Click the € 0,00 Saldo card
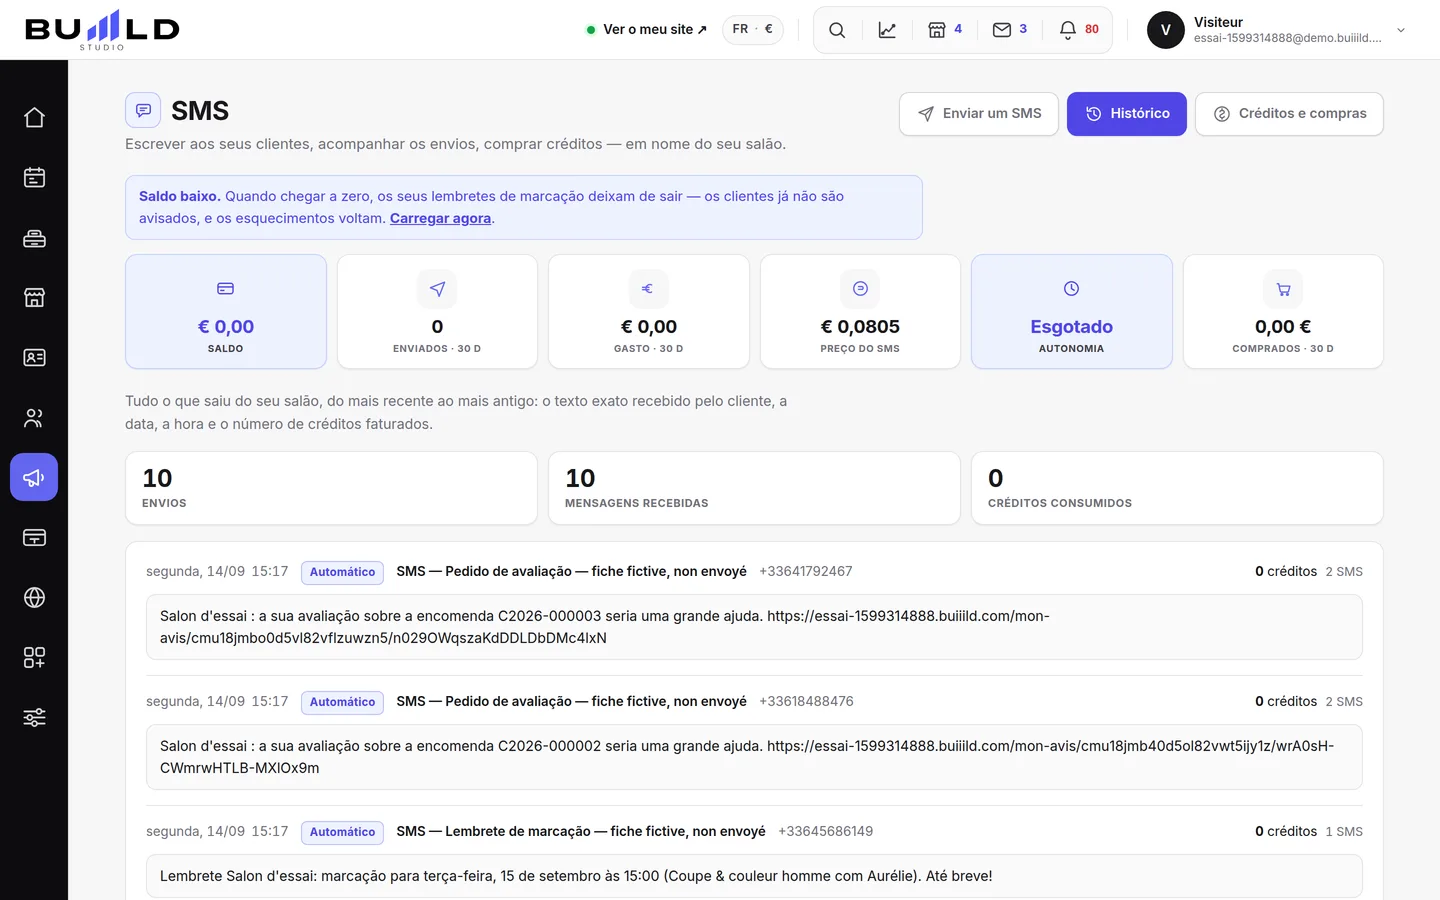 [226, 312]
